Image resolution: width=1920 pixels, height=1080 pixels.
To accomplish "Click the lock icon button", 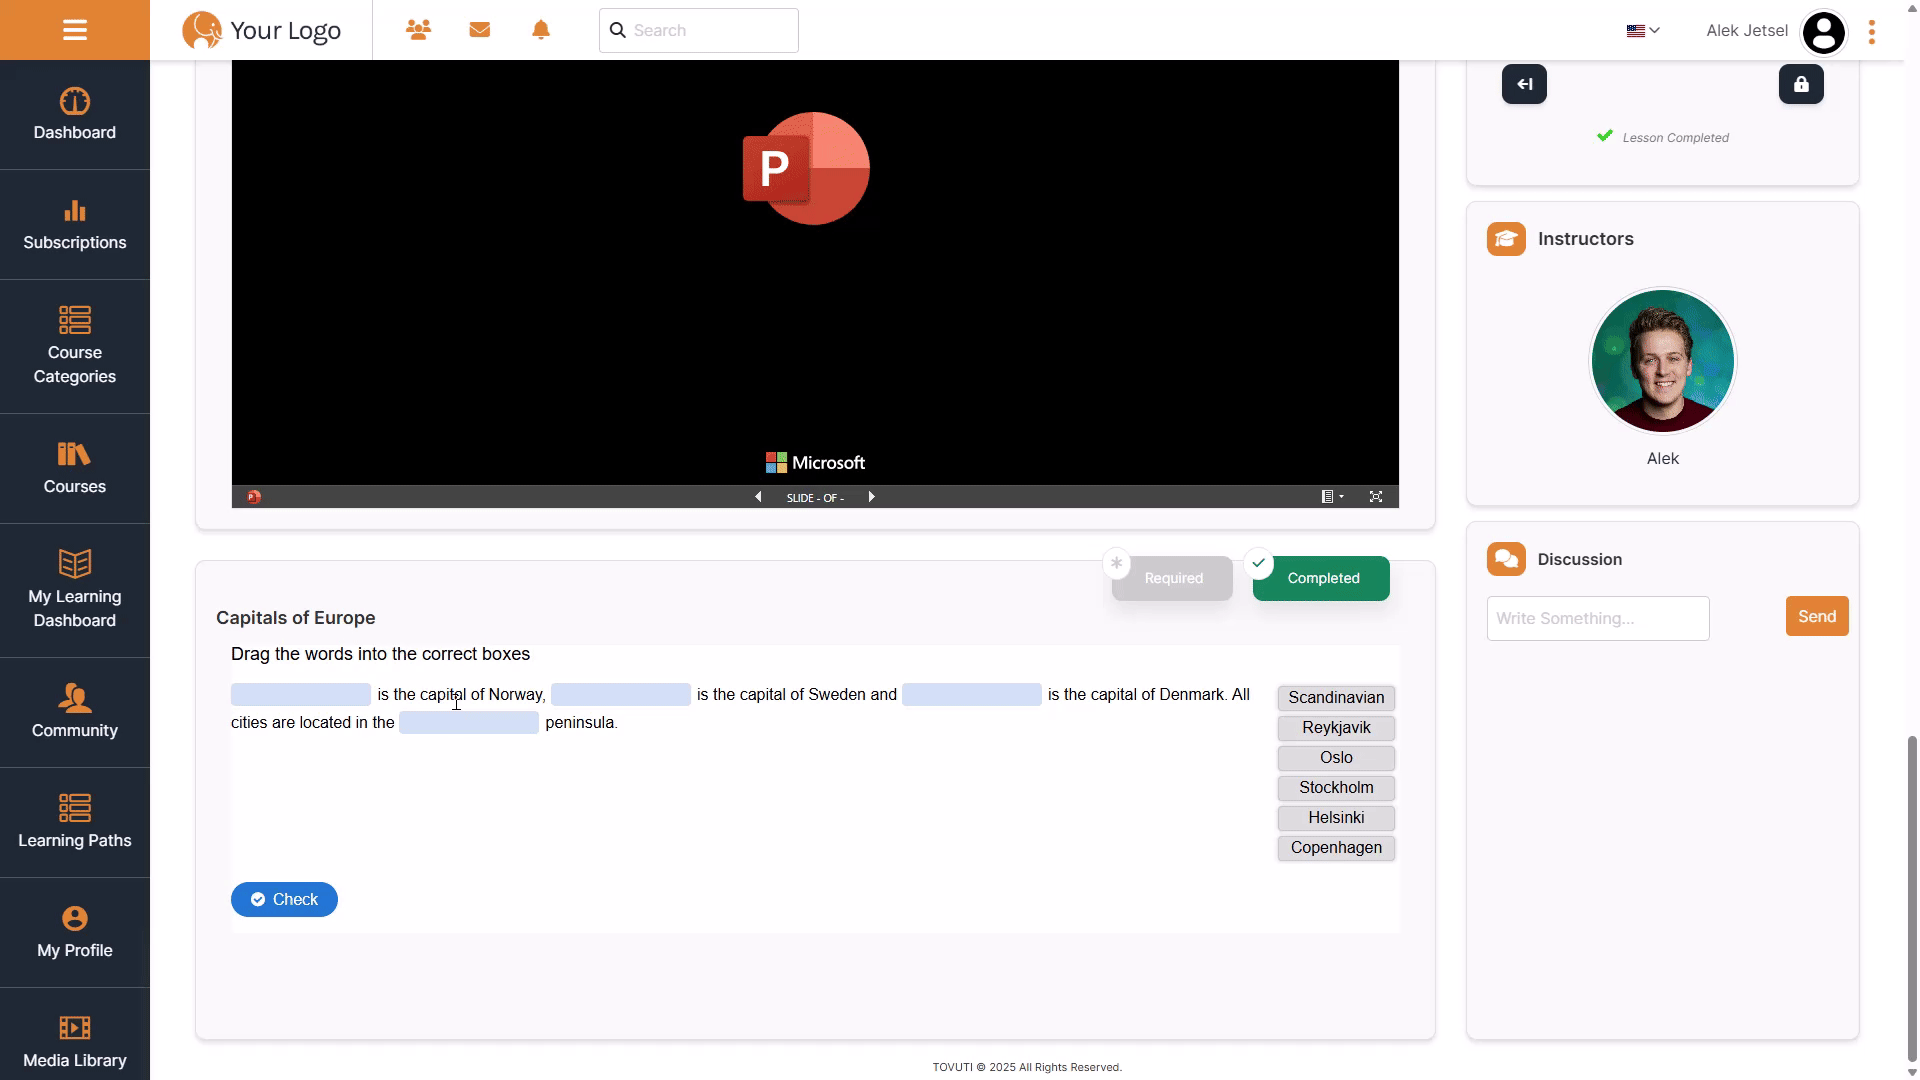I will tap(1801, 84).
